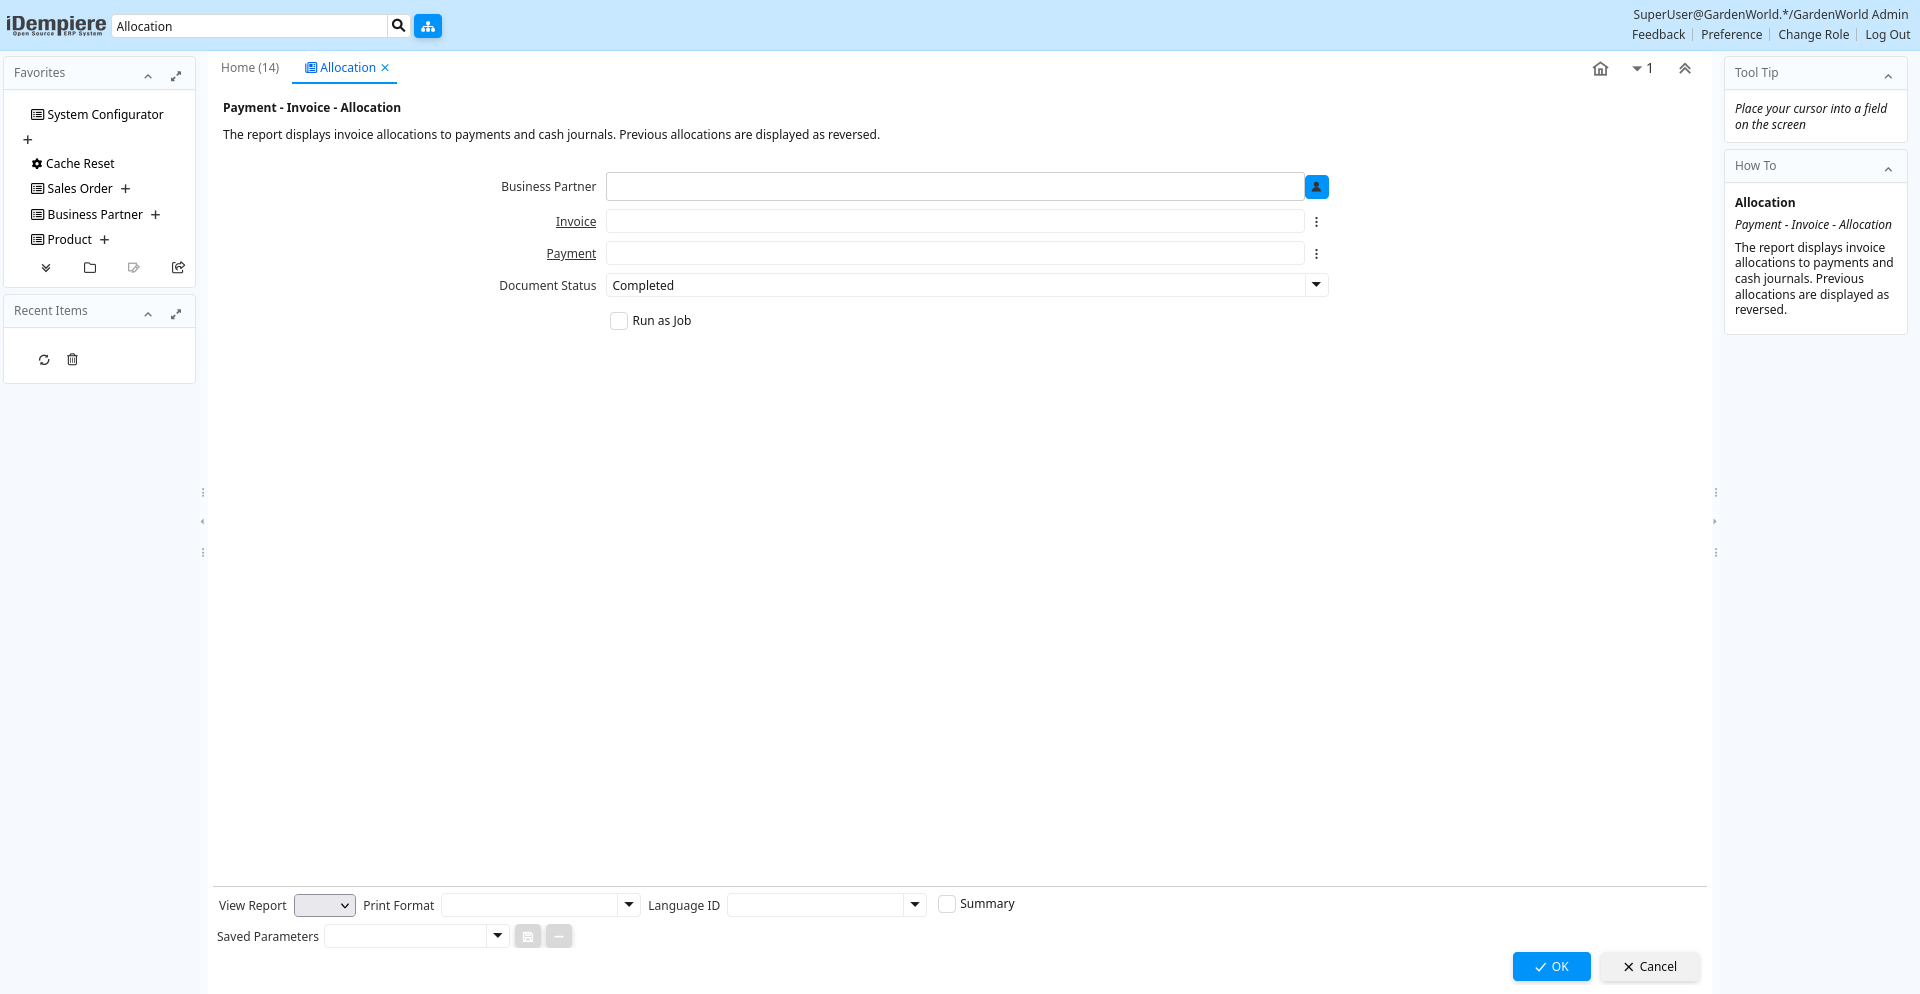Close the Allocation tab

pos(385,68)
